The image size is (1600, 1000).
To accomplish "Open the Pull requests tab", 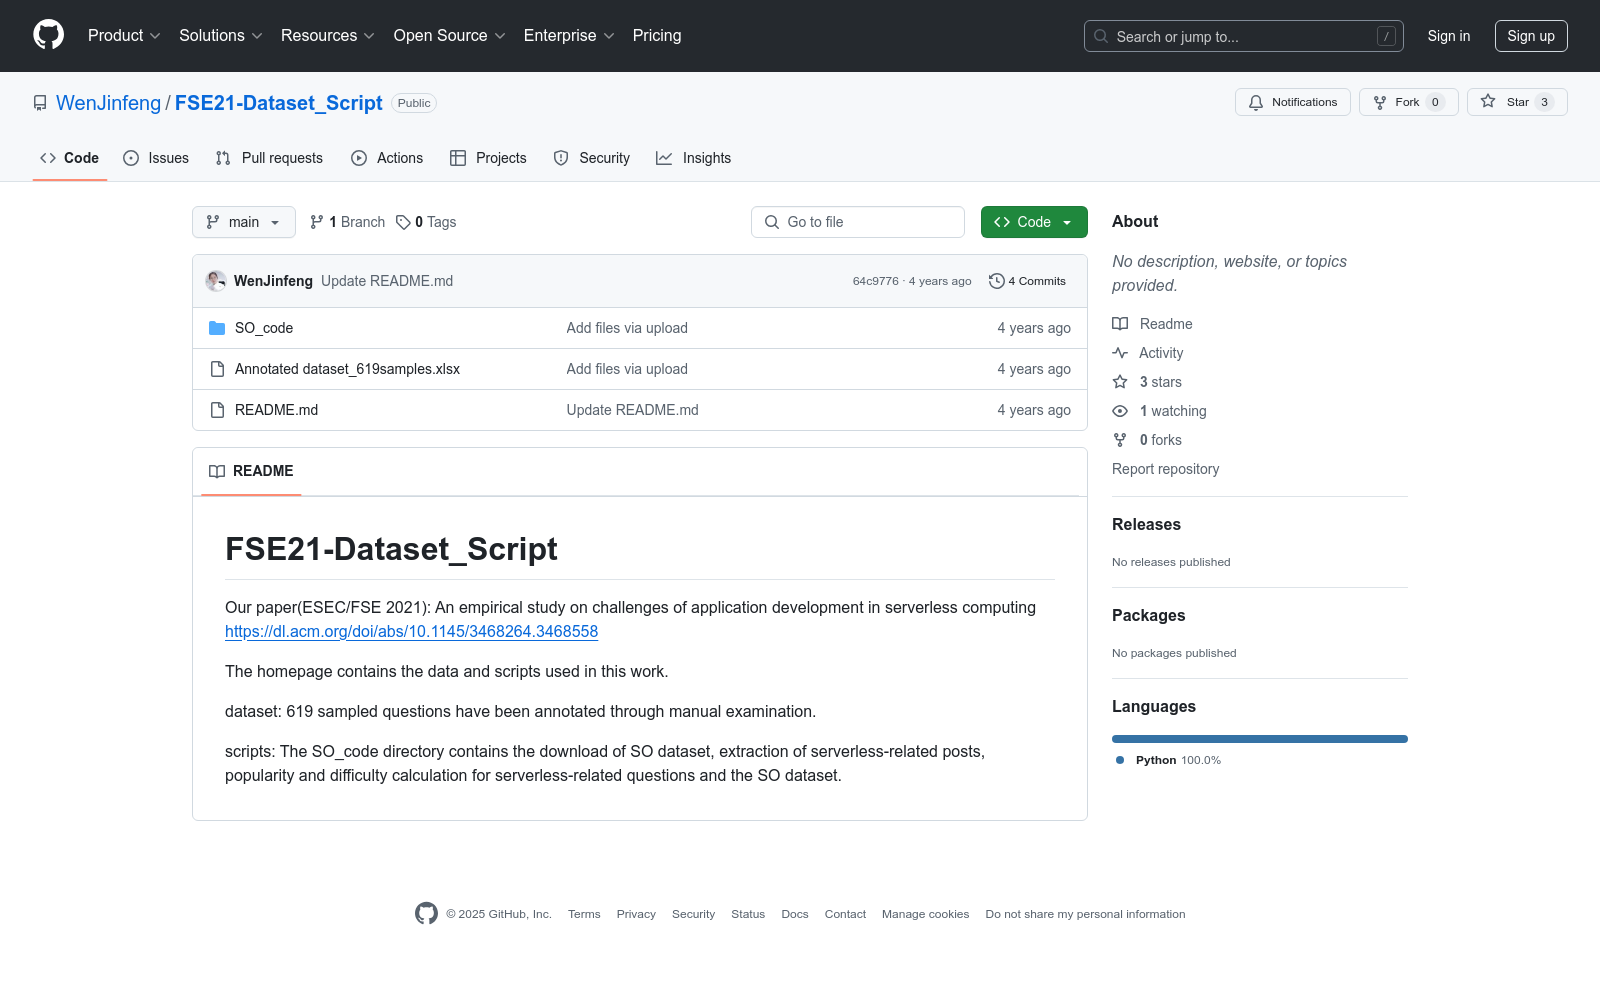I will (x=269, y=158).
